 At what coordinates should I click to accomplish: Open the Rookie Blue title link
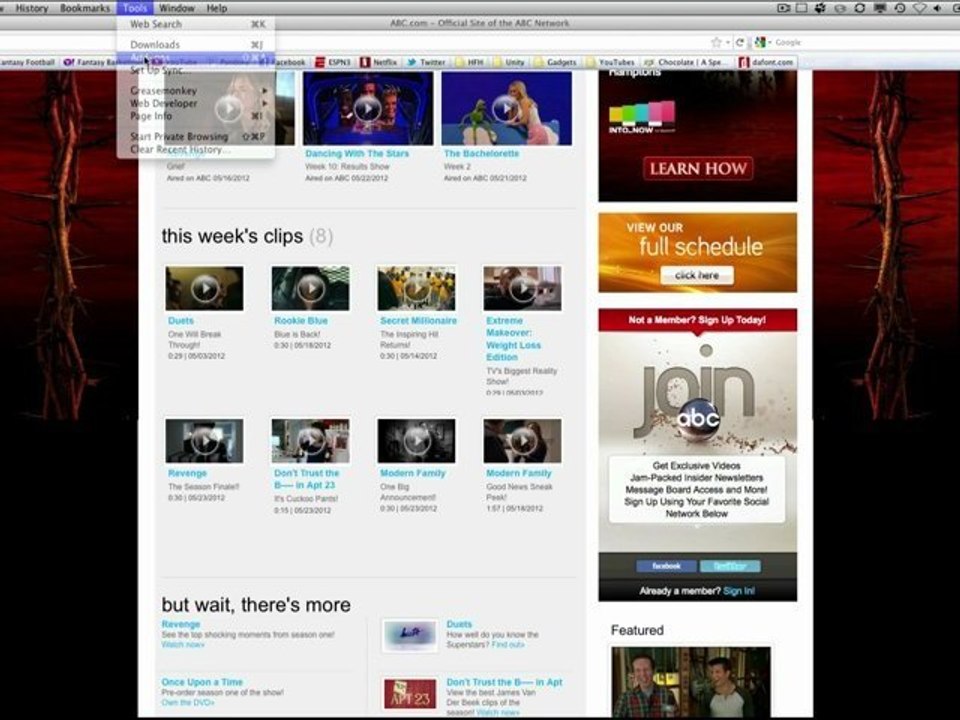click(301, 321)
